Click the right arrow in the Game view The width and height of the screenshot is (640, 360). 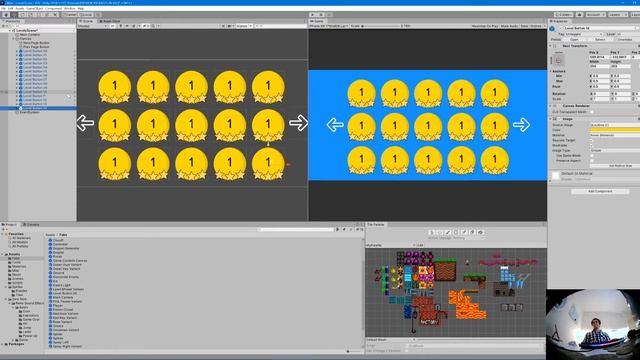[522, 125]
